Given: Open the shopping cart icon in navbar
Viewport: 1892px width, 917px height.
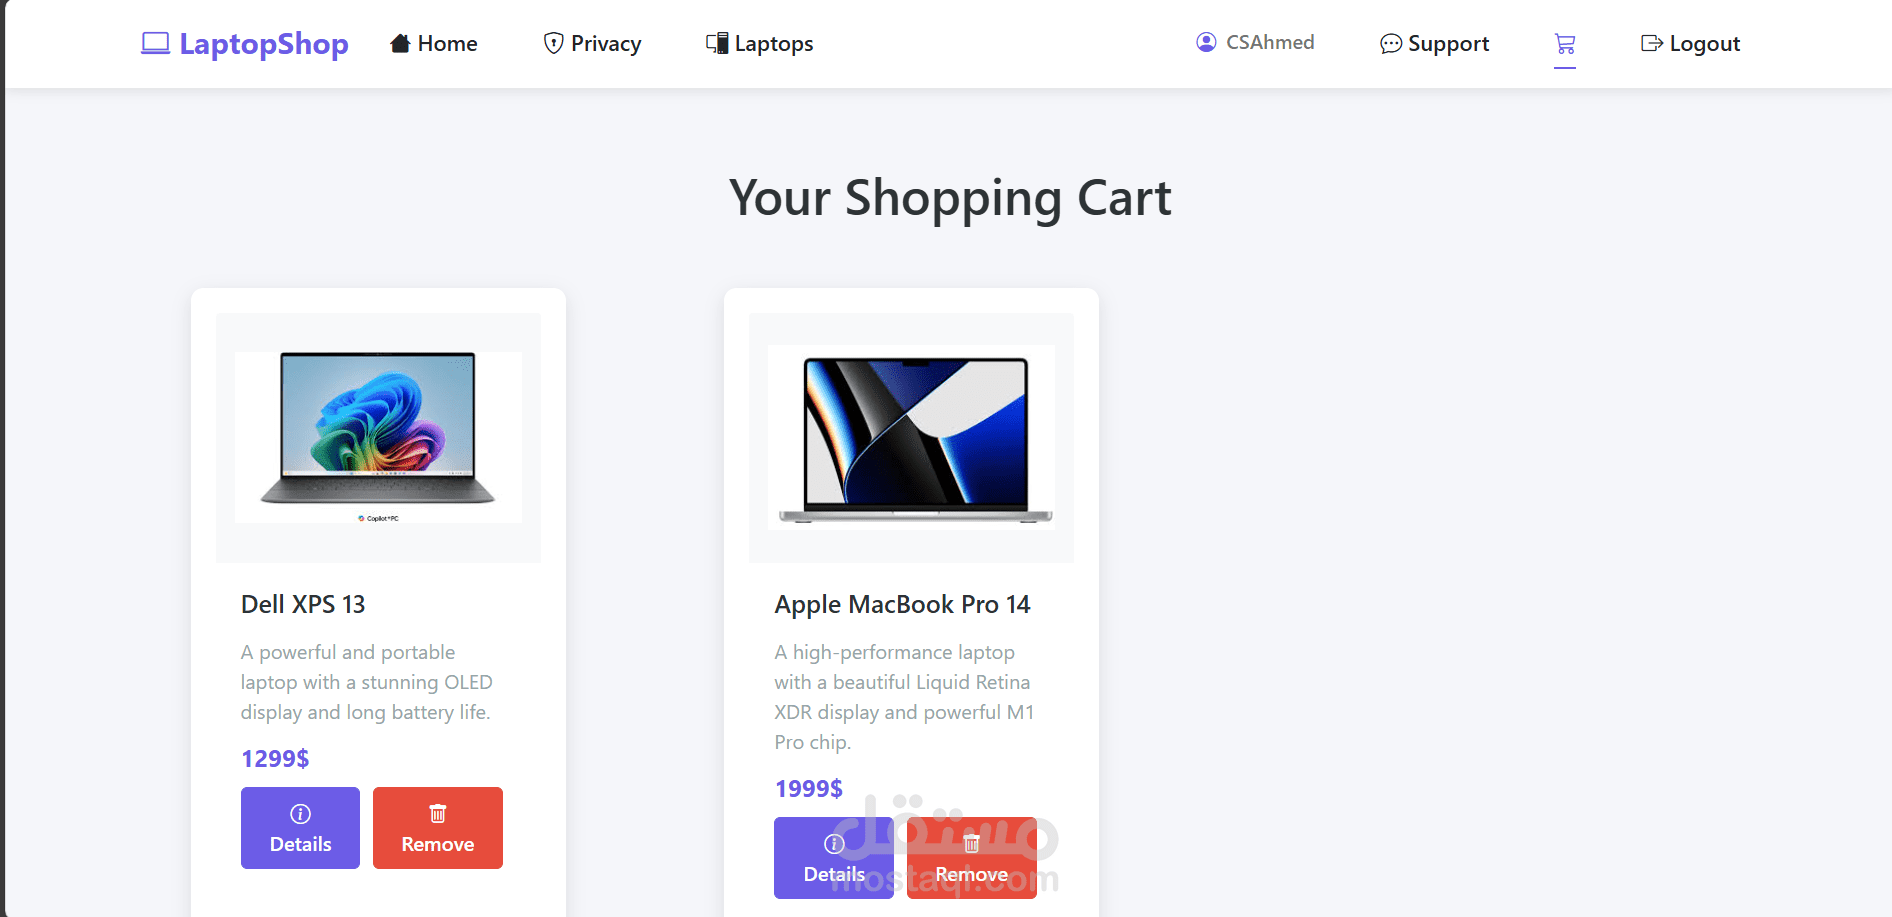Looking at the screenshot, I should (x=1565, y=44).
